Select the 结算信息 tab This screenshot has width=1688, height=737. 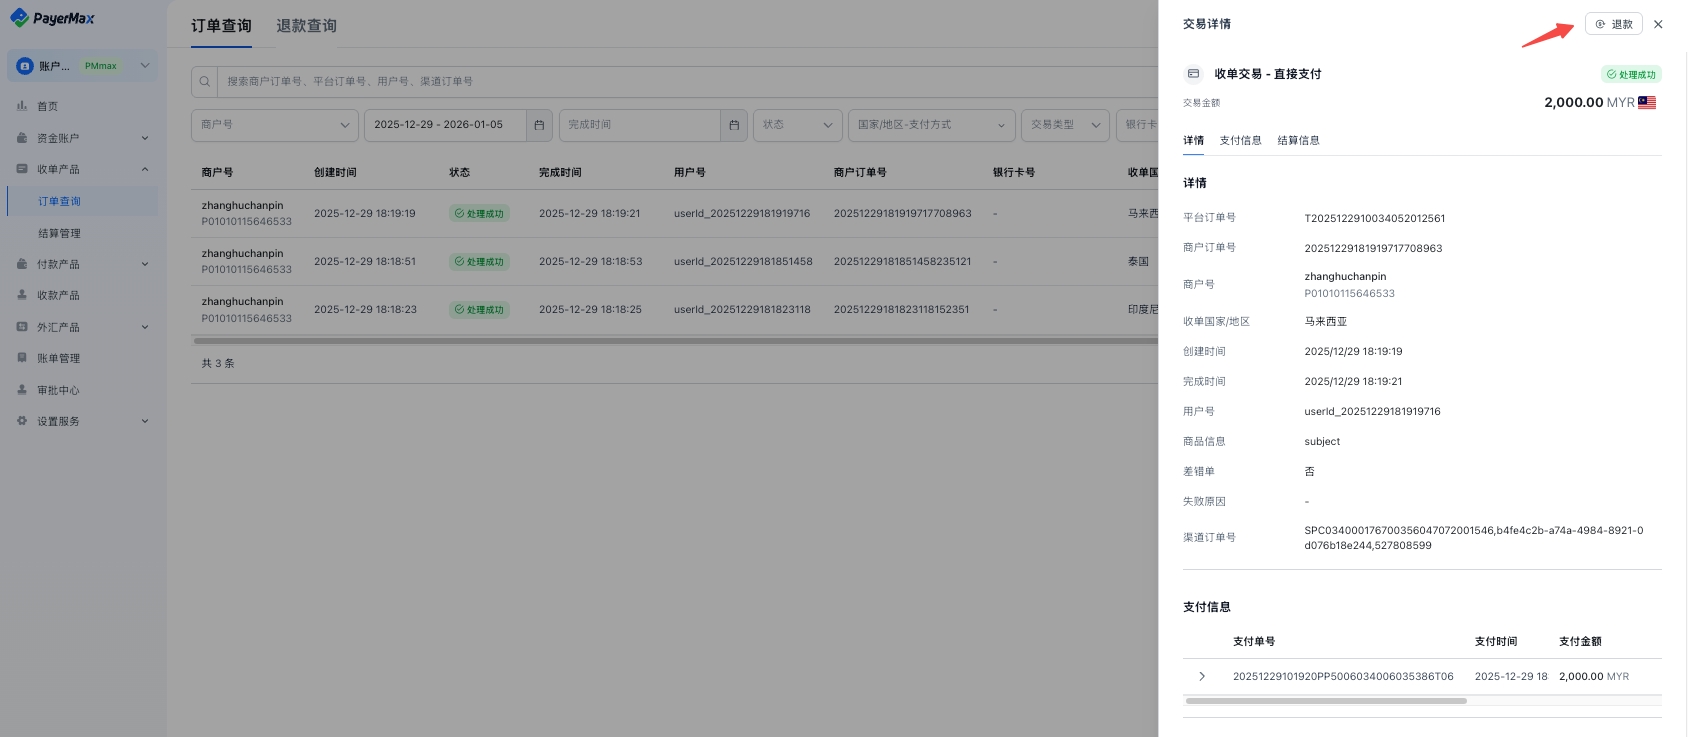(x=1298, y=141)
